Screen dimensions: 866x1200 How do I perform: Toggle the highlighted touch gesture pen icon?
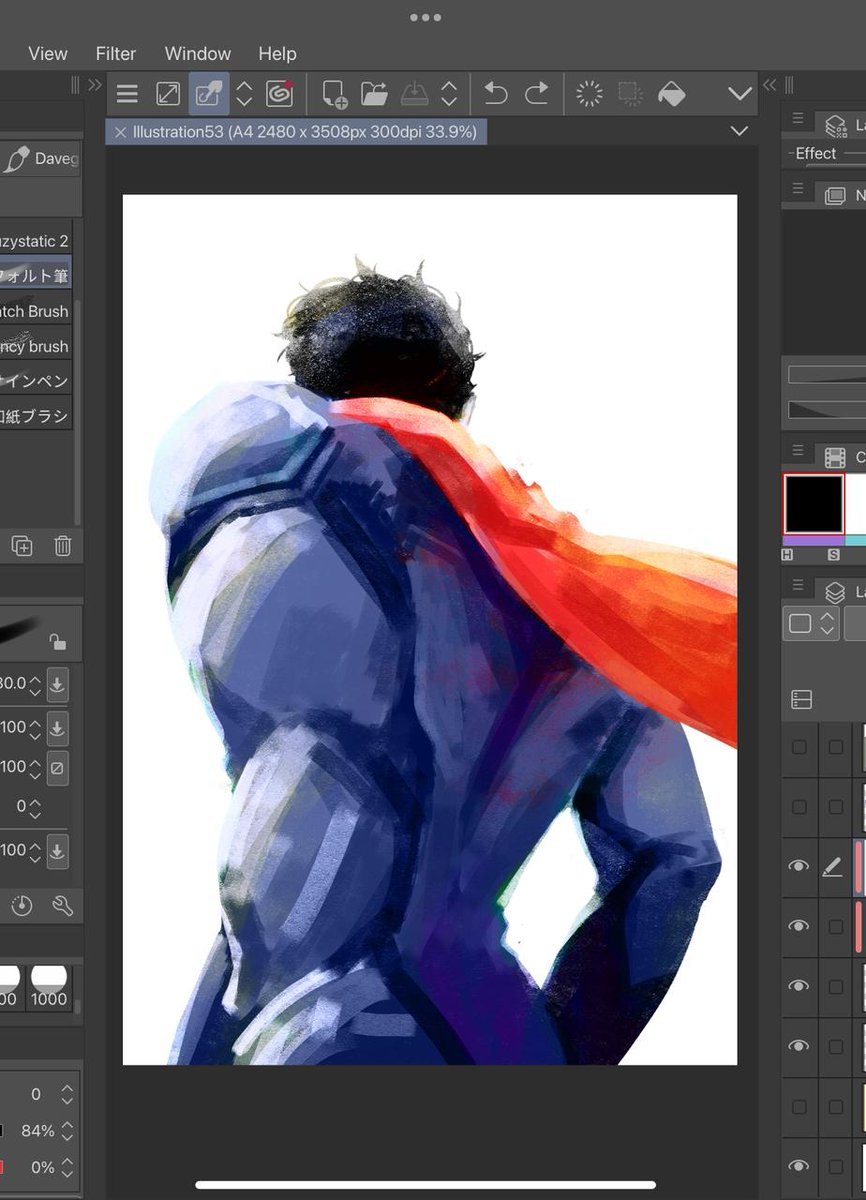click(209, 94)
